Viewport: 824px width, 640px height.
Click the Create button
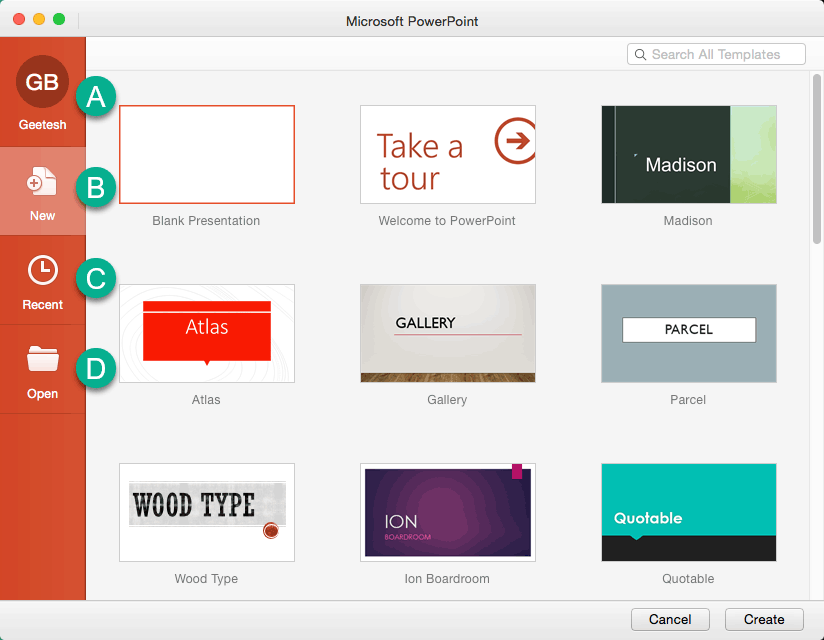764,619
